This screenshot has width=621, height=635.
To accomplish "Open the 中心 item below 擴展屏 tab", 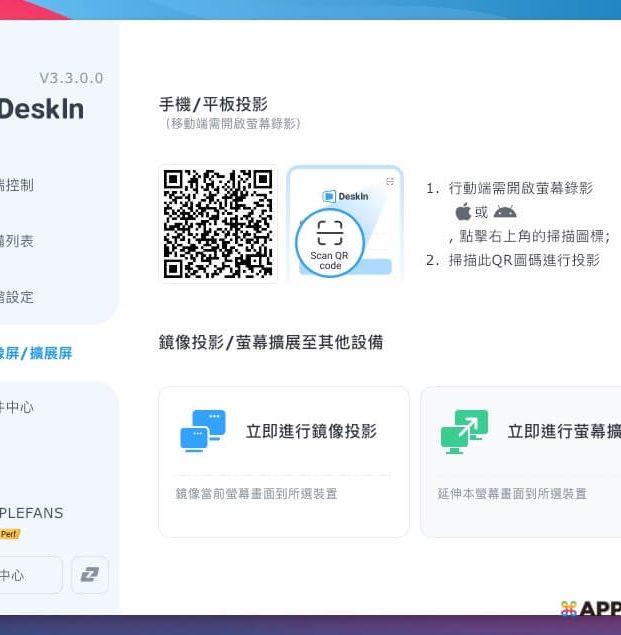I will point(17,407).
